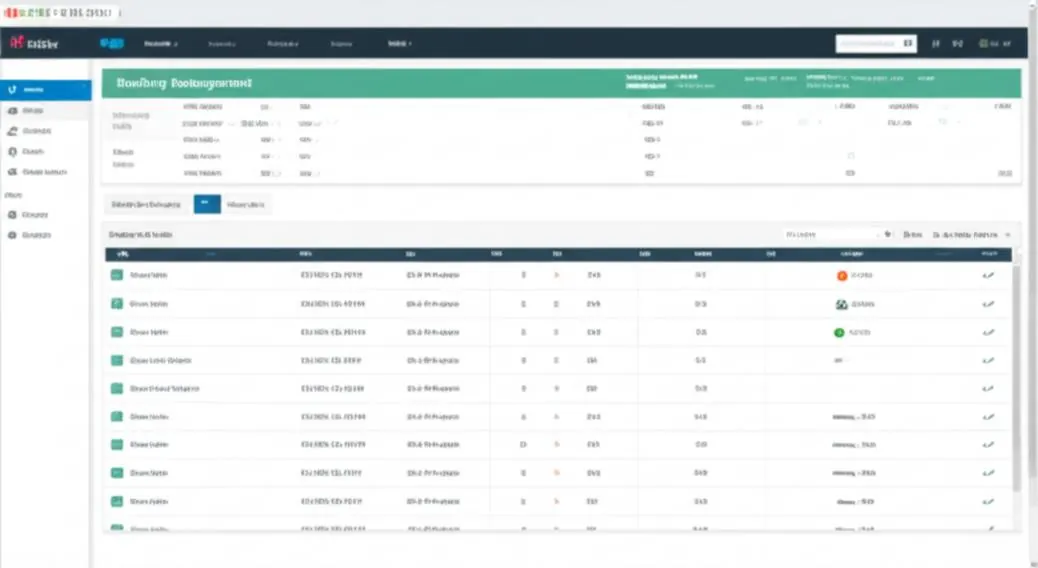Click the gray tab left of the blue tab
1038x568 pixels.
[x=146, y=205]
